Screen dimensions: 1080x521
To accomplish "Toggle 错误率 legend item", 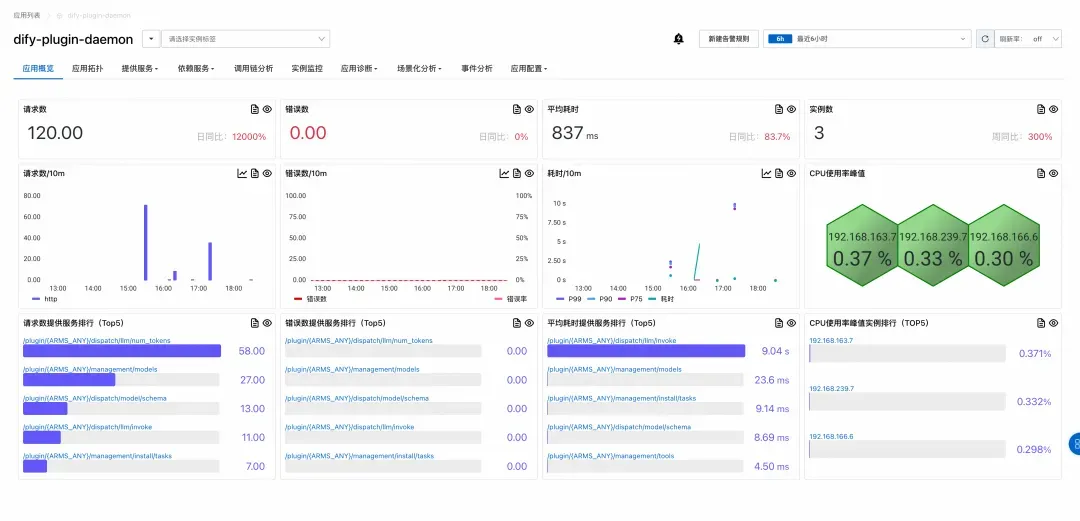I will coord(509,299).
